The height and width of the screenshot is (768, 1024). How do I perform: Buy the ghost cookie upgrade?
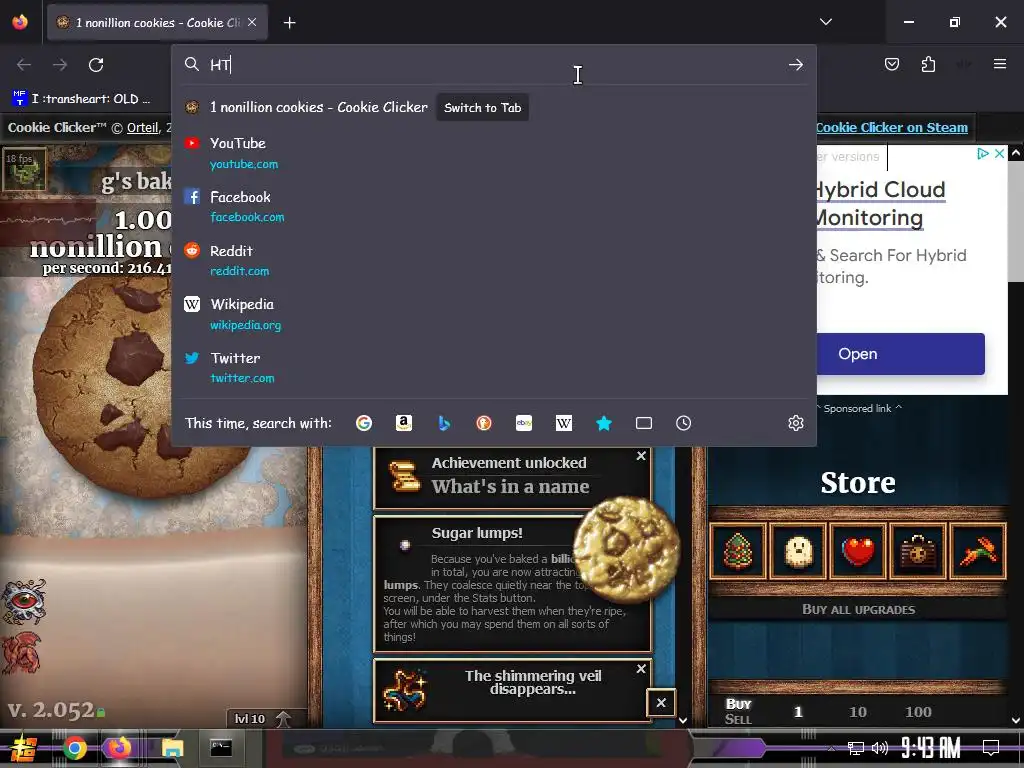(x=798, y=551)
